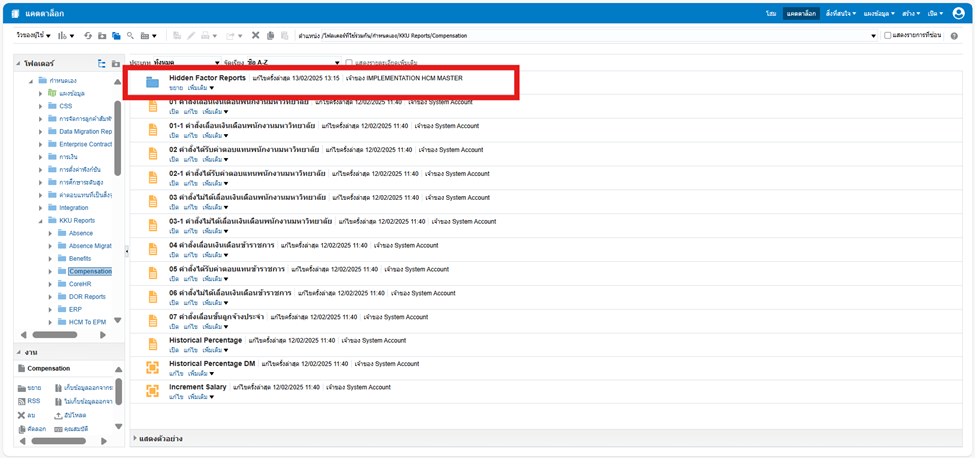This screenshot has width=975, height=458.
Task: Click the folder tree view icon in Folders header
Action: [102, 63]
